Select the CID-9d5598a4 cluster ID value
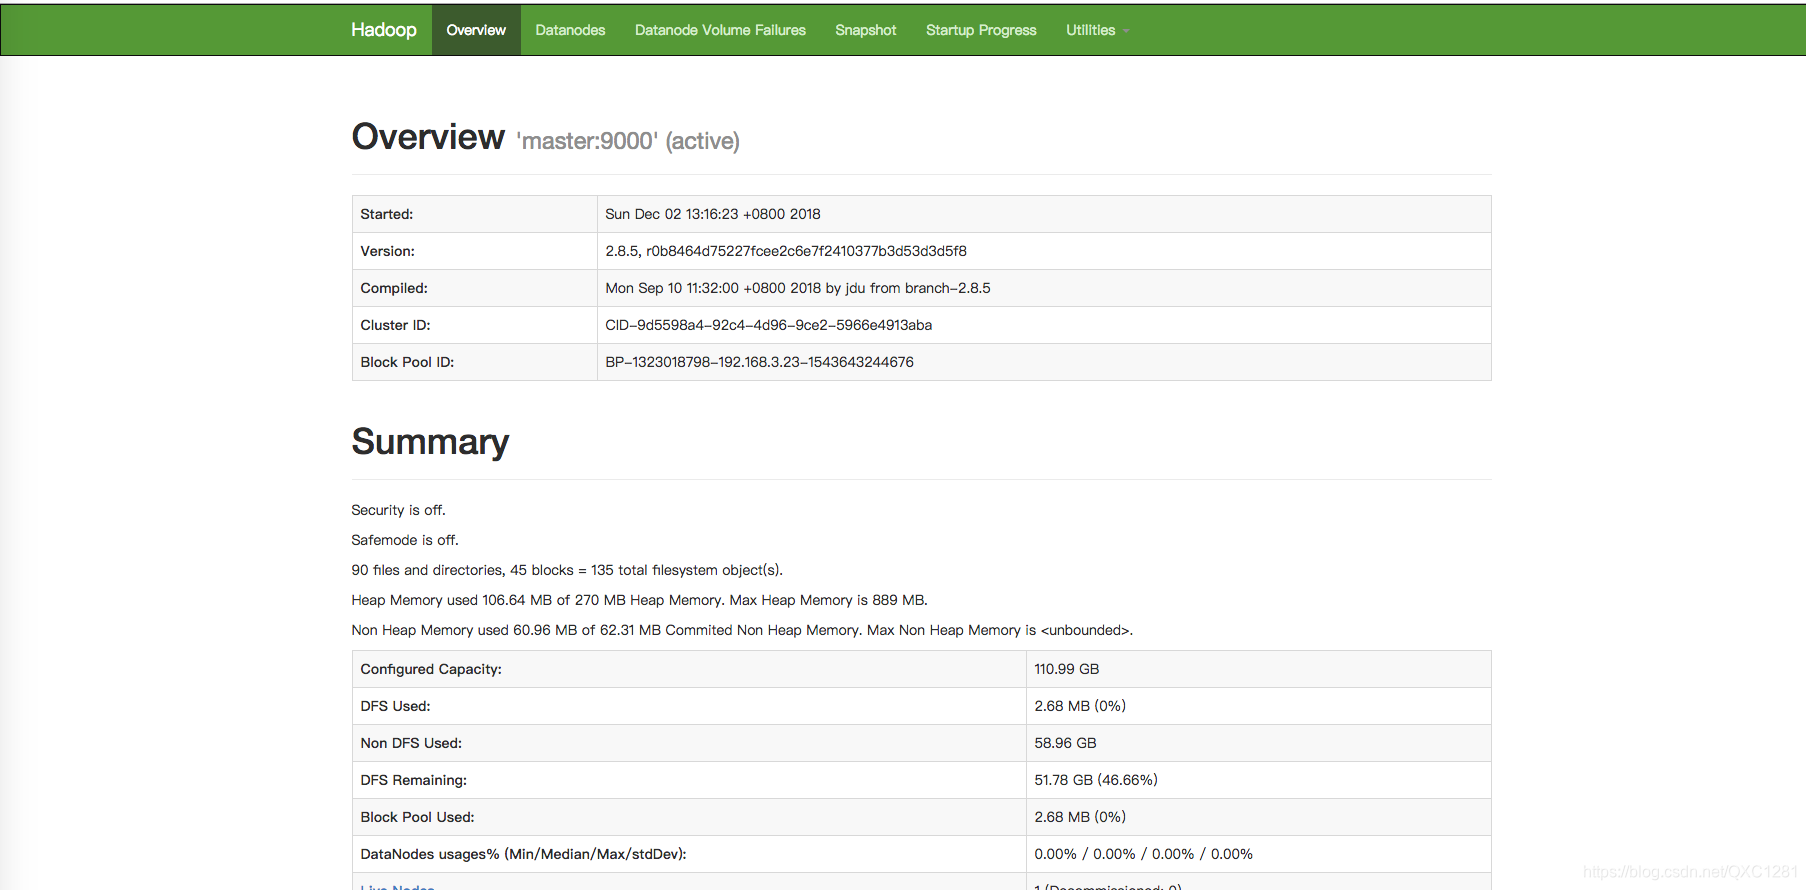The image size is (1806, 890). [x=768, y=325]
